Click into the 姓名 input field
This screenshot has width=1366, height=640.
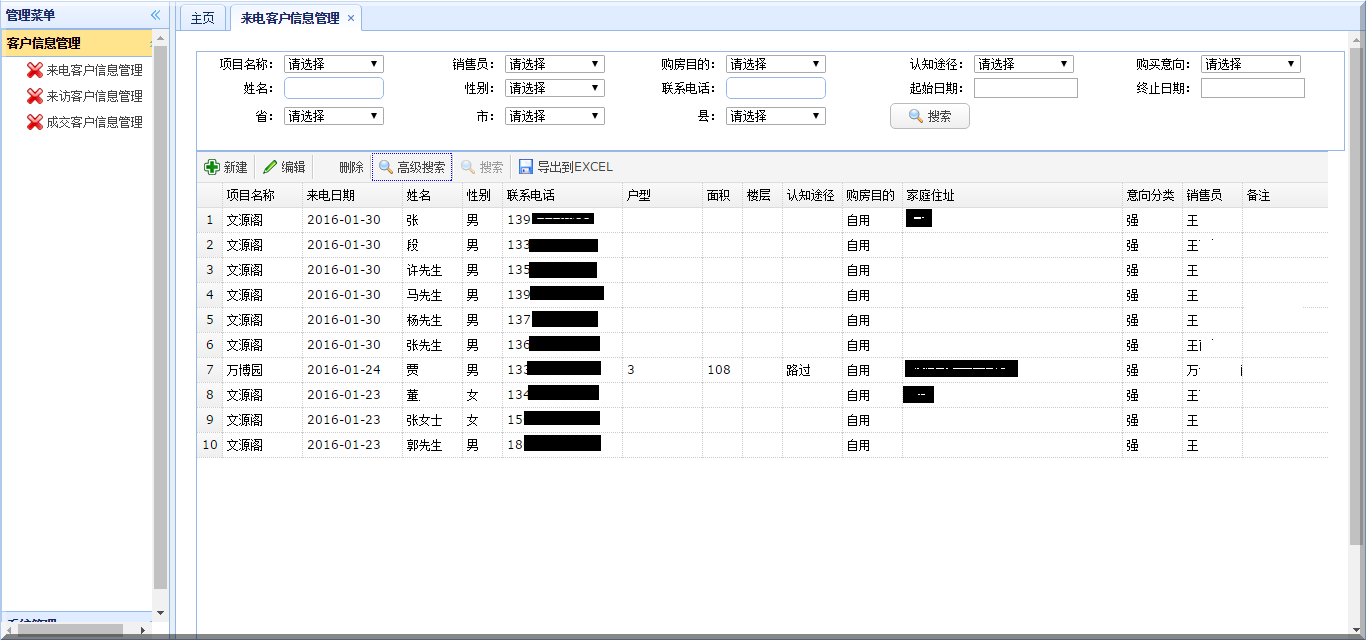point(333,88)
